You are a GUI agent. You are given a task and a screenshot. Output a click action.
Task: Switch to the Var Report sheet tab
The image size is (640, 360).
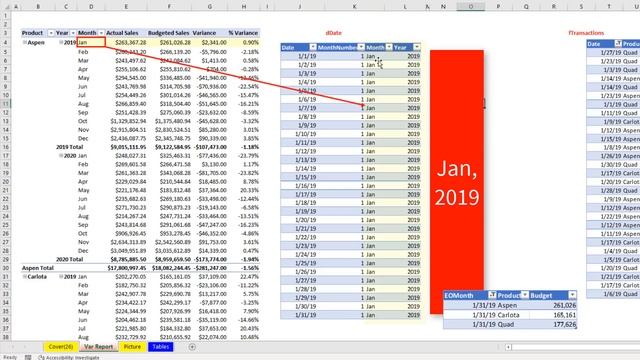tap(98, 347)
